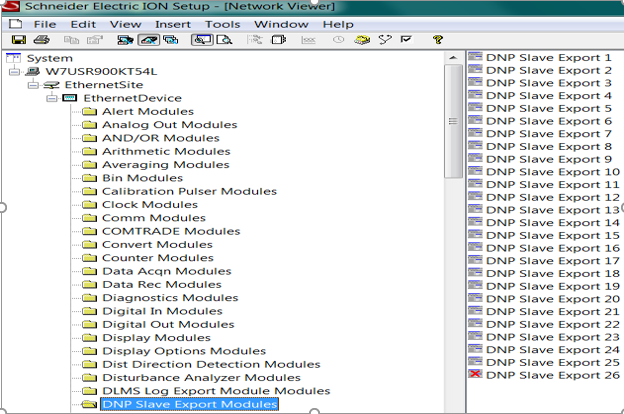
Task: Click the W7USR900KT54L computer icon
Action: coord(33,72)
